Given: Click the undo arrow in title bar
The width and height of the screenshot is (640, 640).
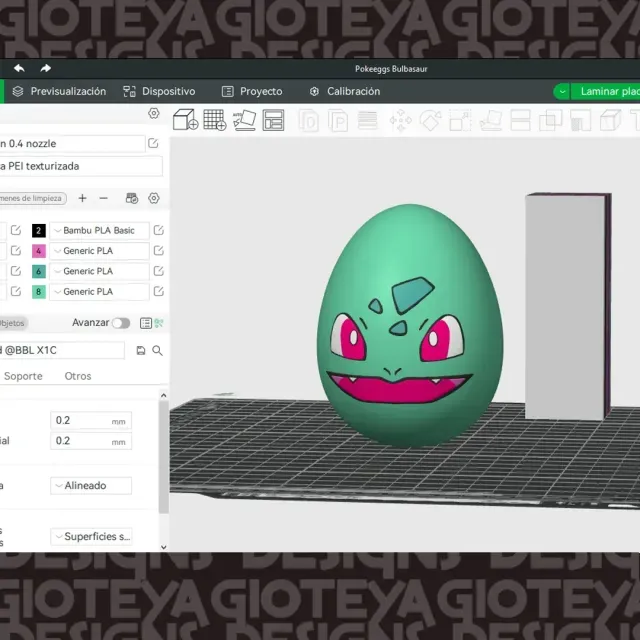Looking at the screenshot, I should tap(19, 68).
